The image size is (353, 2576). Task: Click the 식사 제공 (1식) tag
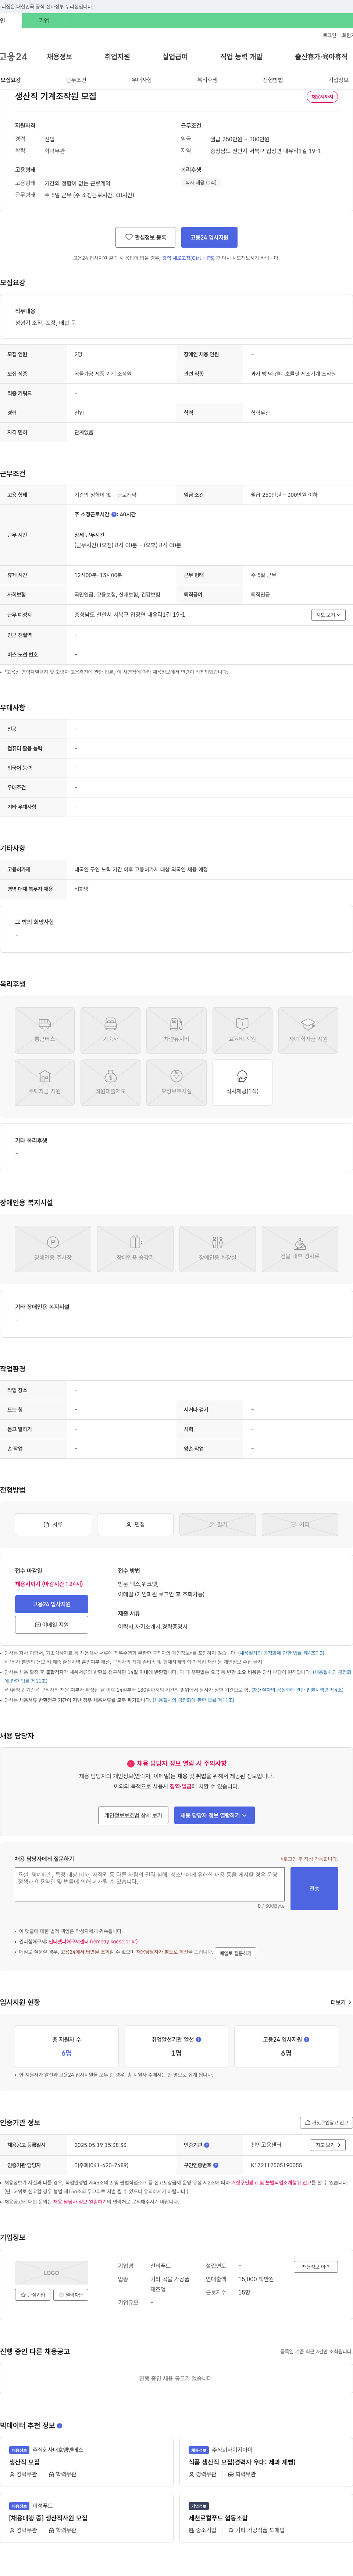(201, 183)
